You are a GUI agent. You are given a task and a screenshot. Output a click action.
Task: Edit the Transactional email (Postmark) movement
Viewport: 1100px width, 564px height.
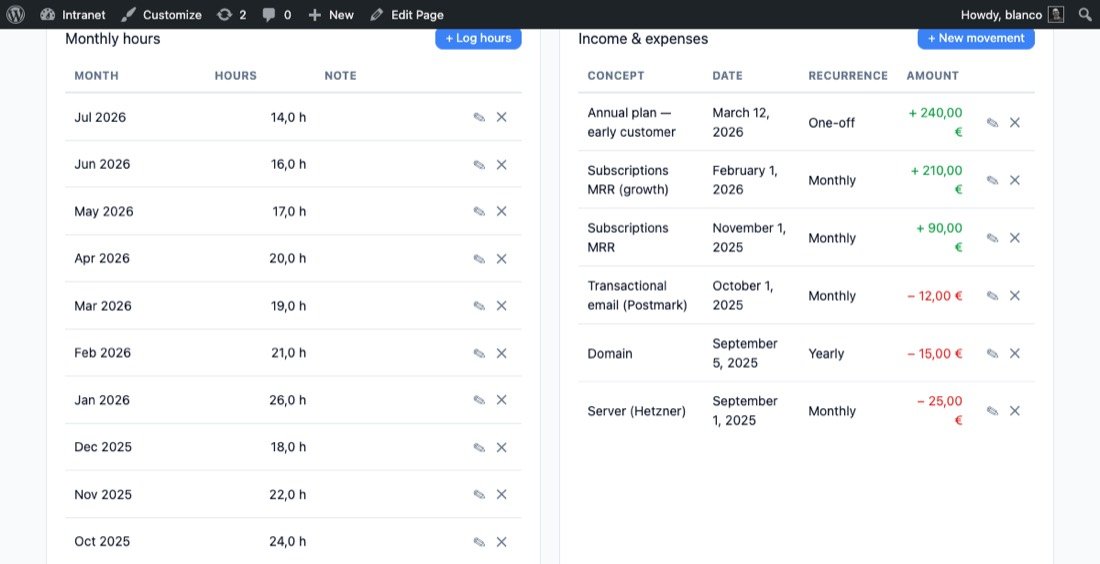click(993, 295)
